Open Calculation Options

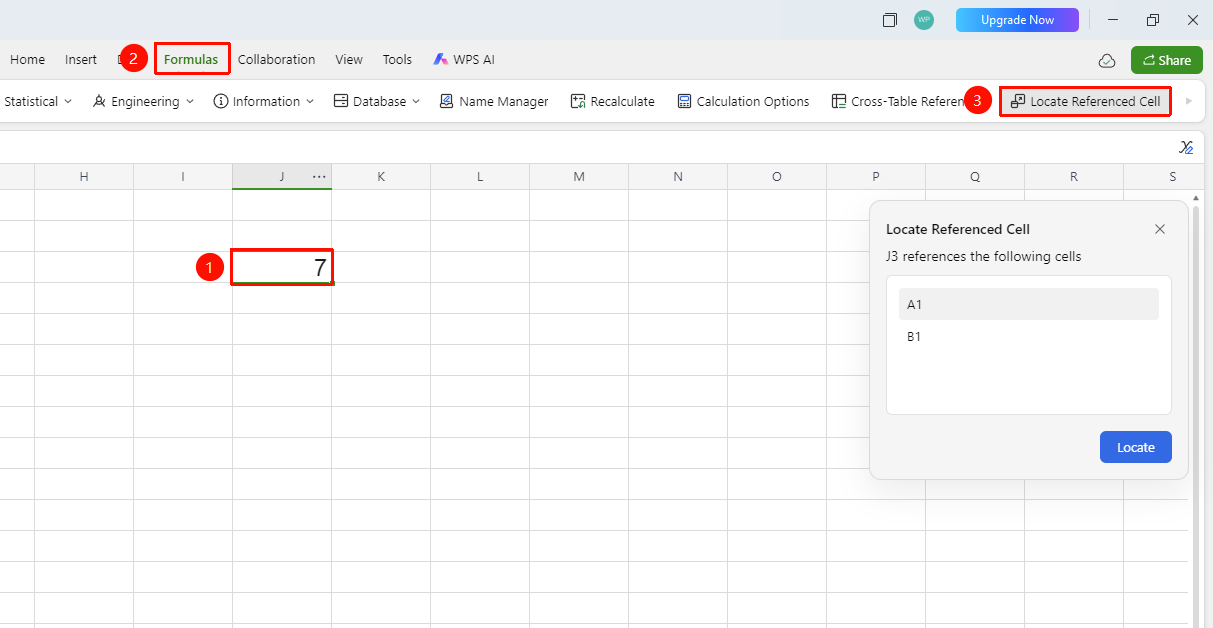(743, 101)
